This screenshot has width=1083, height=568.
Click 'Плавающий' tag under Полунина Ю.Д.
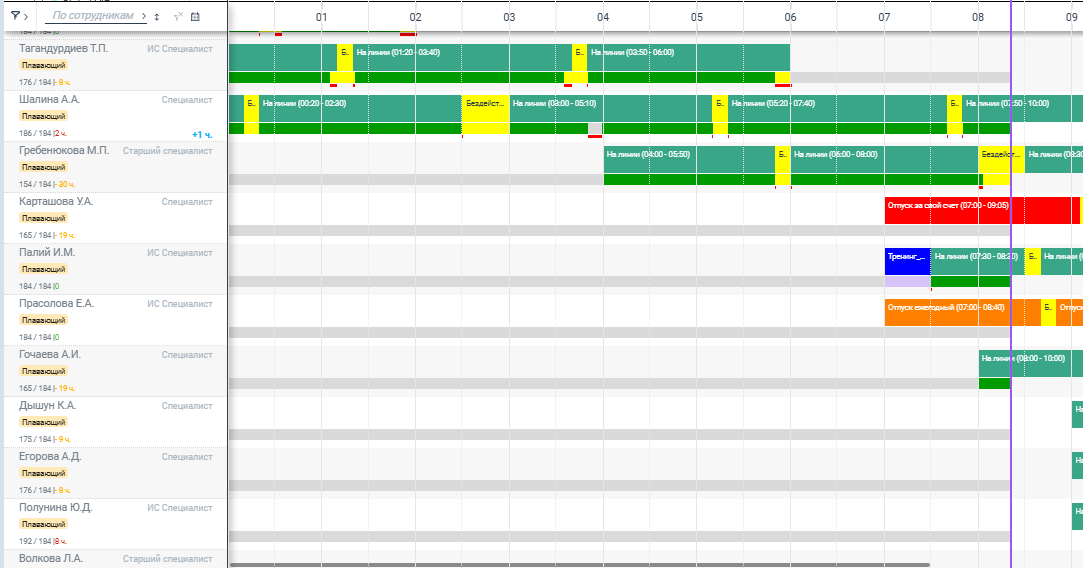click(x=44, y=524)
